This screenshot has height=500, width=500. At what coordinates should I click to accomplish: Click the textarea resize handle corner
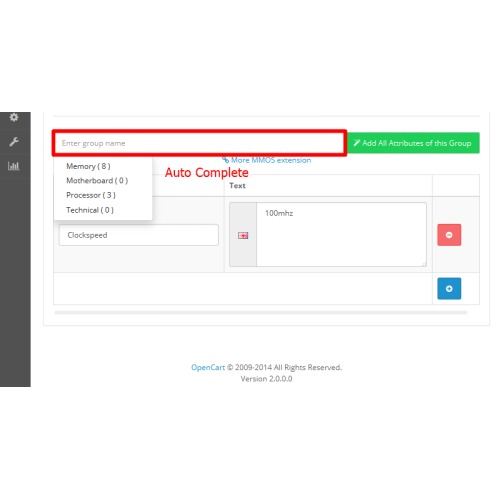pos(424,264)
